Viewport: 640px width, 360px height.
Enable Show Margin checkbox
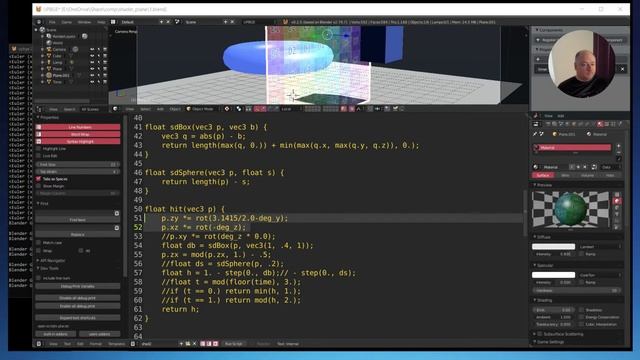pyautogui.click(x=39, y=186)
